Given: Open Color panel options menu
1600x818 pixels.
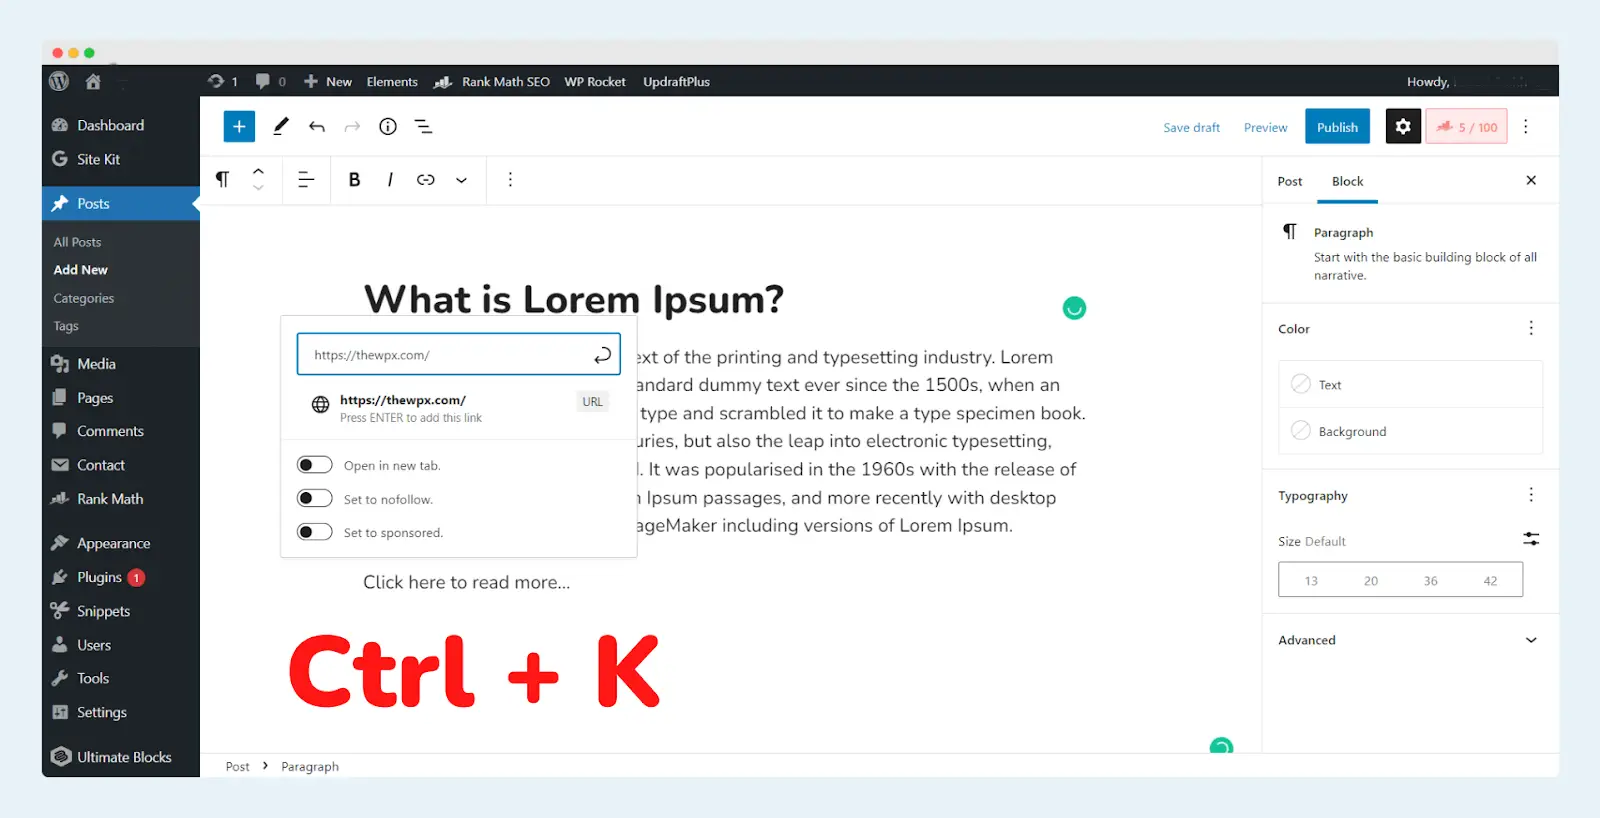Looking at the screenshot, I should (x=1531, y=328).
